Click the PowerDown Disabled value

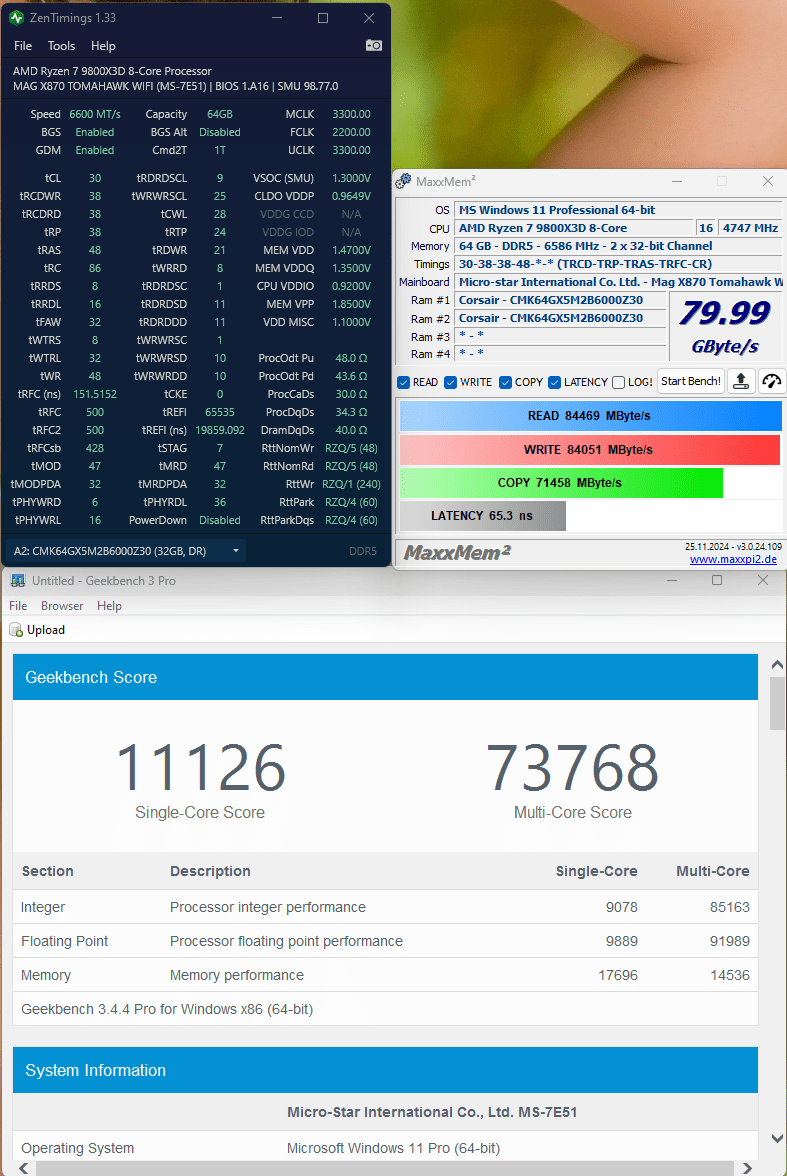[220, 520]
